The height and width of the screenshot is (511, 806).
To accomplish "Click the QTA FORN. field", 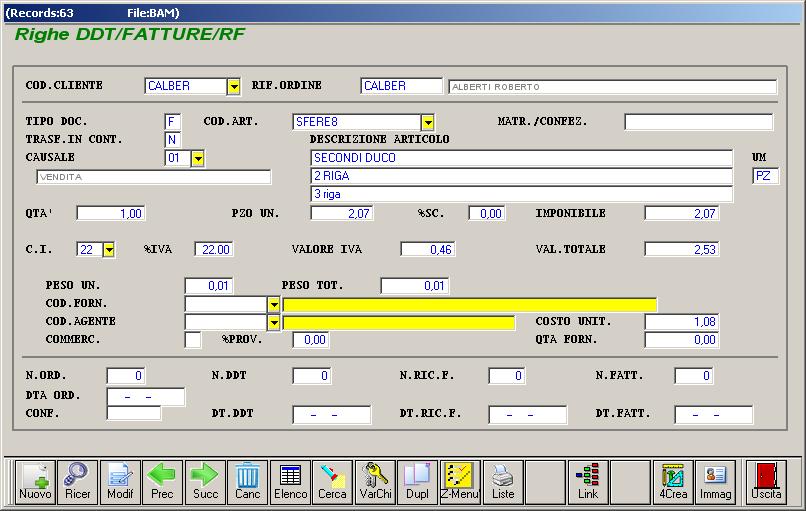I will 682,340.
